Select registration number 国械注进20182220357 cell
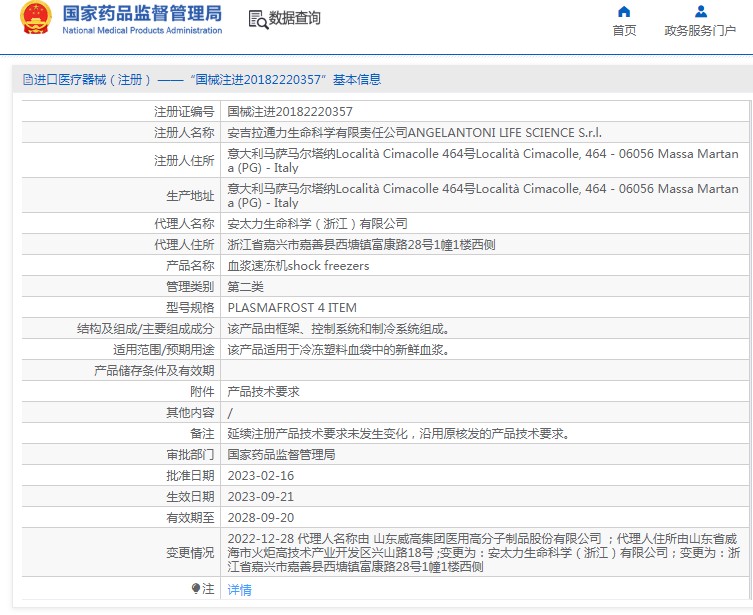 (x=290, y=111)
